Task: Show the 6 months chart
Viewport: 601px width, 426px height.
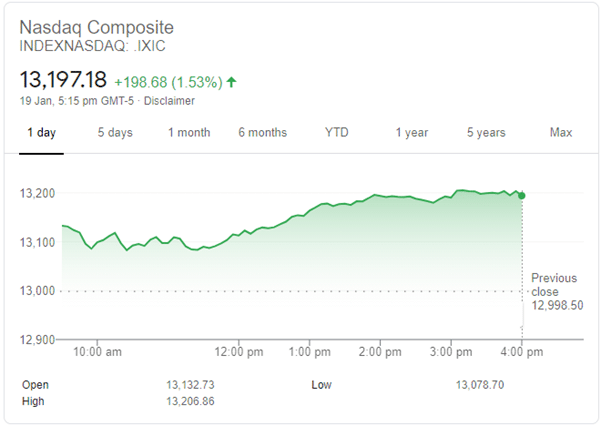Action: tap(263, 133)
